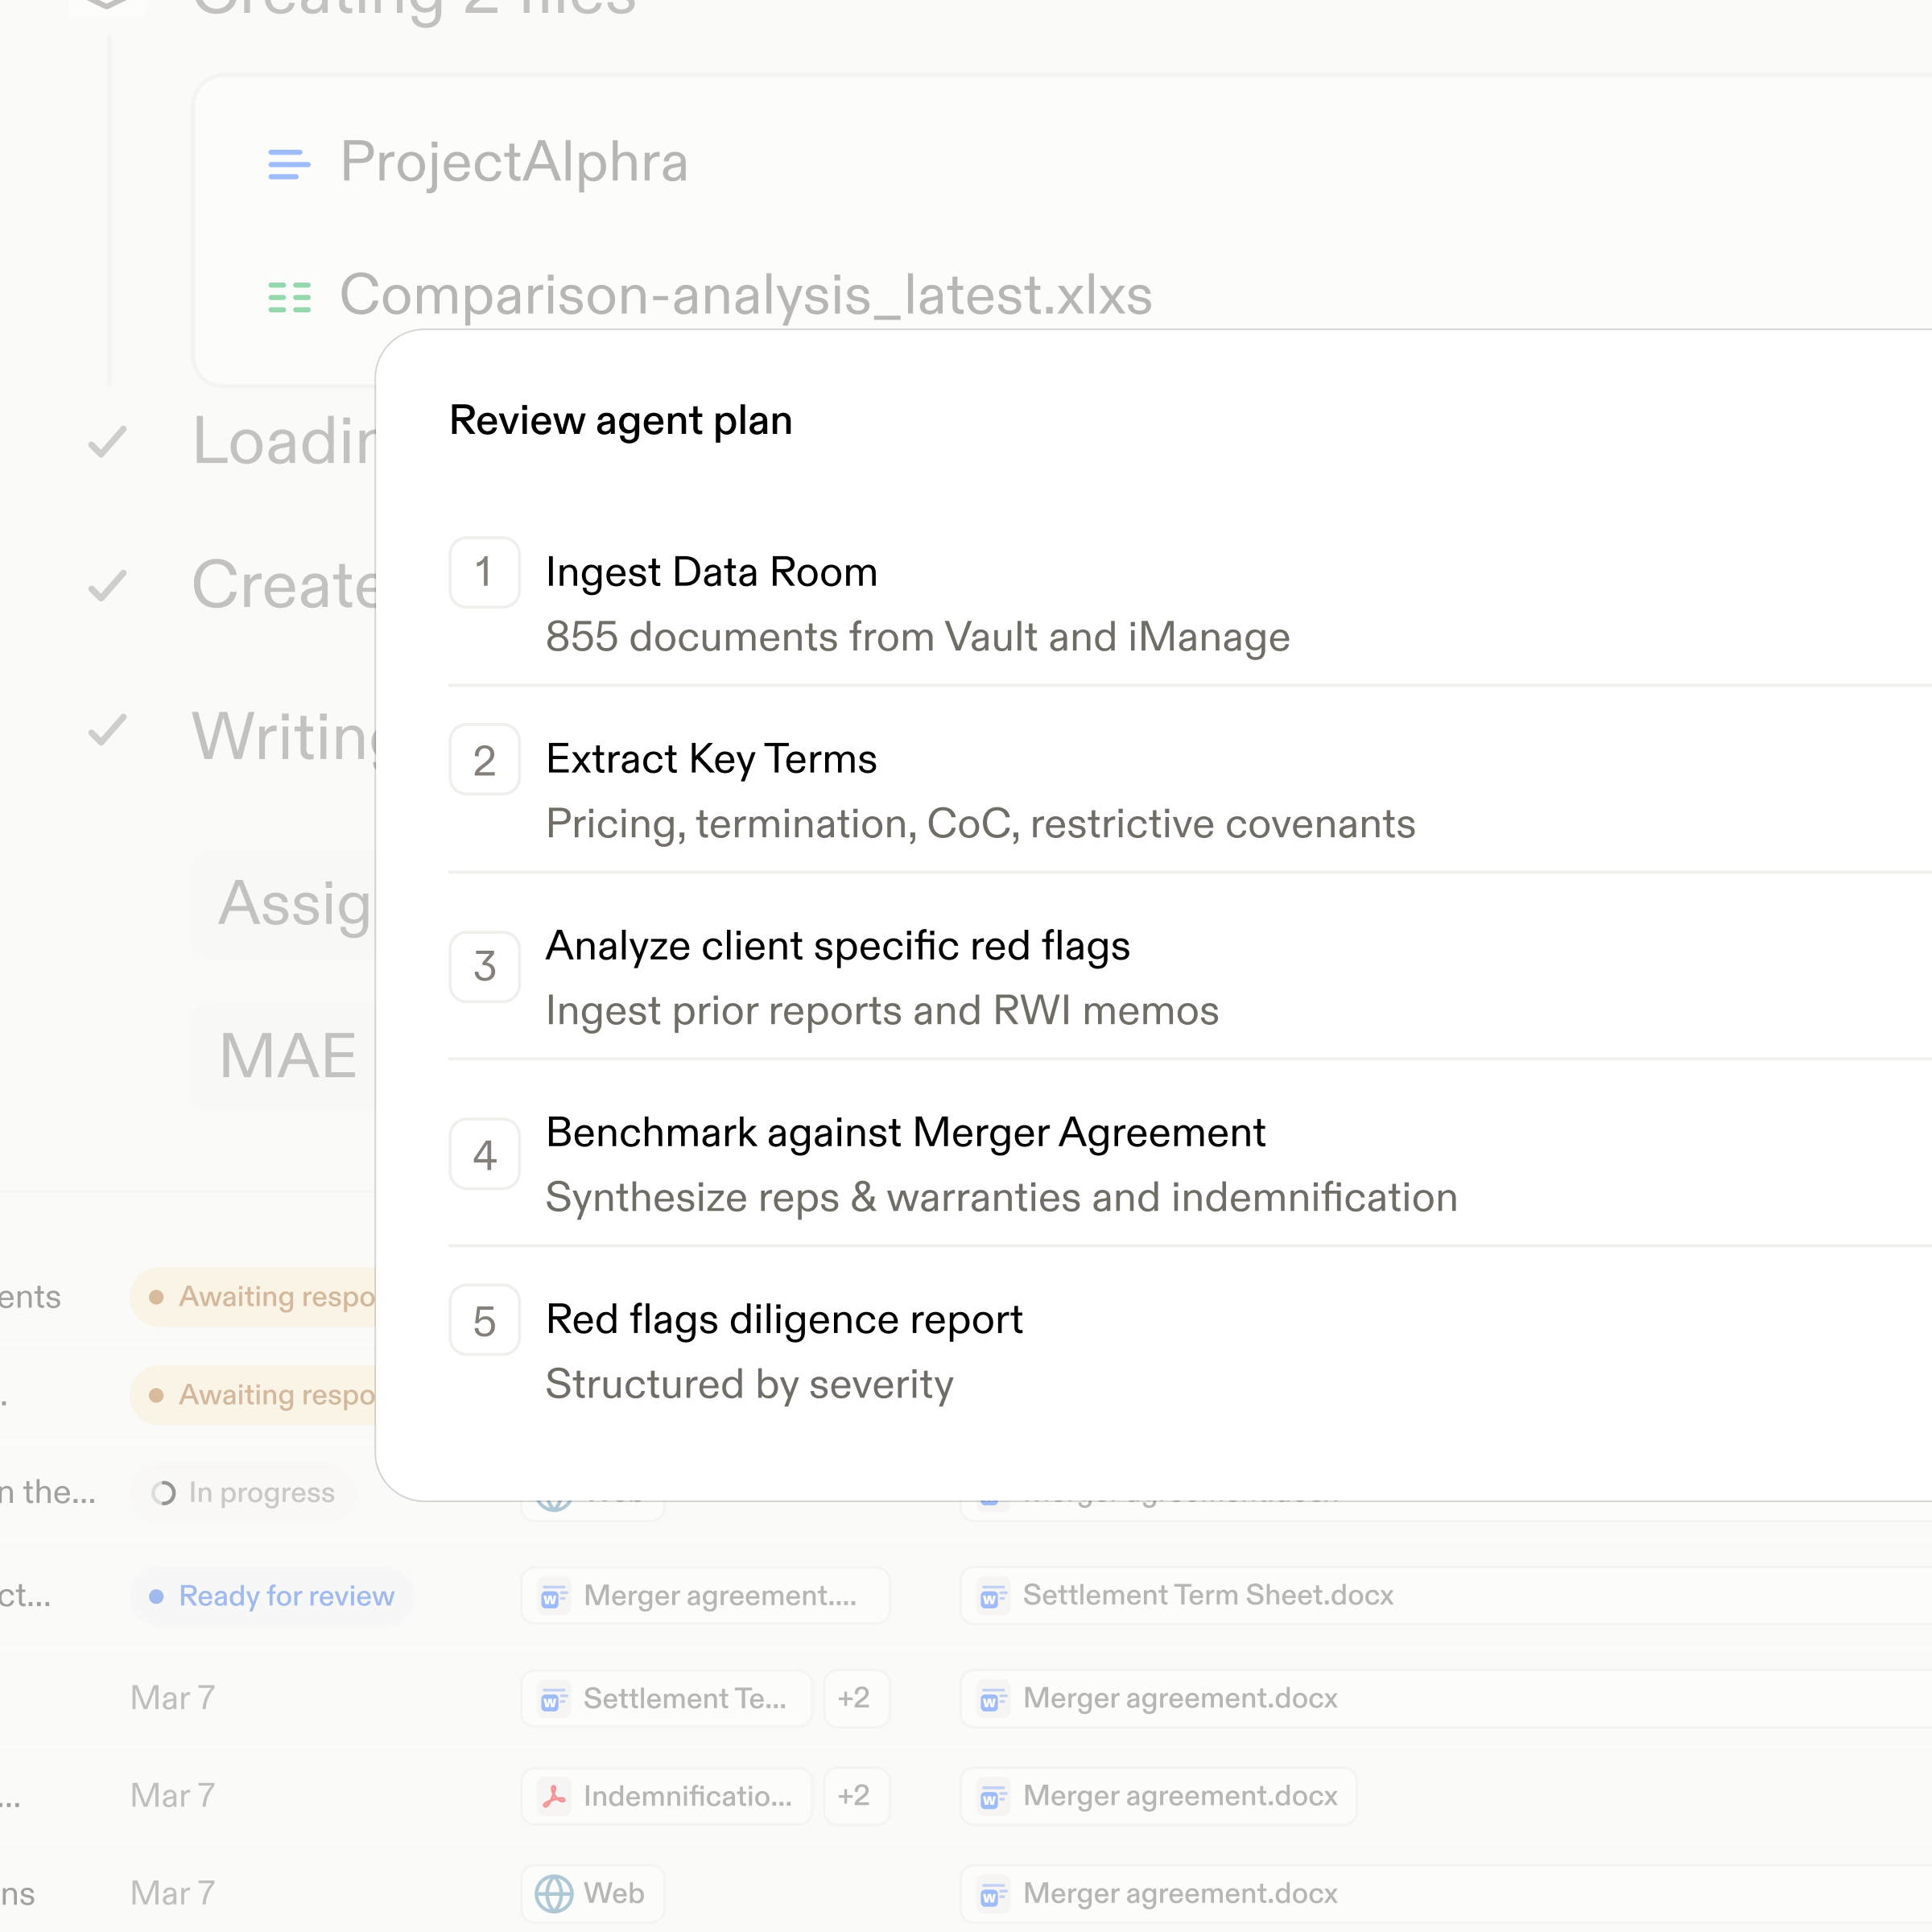Select the step number 2 box
The height and width of the screenshot is (1932, 1932).
(485, 760)
